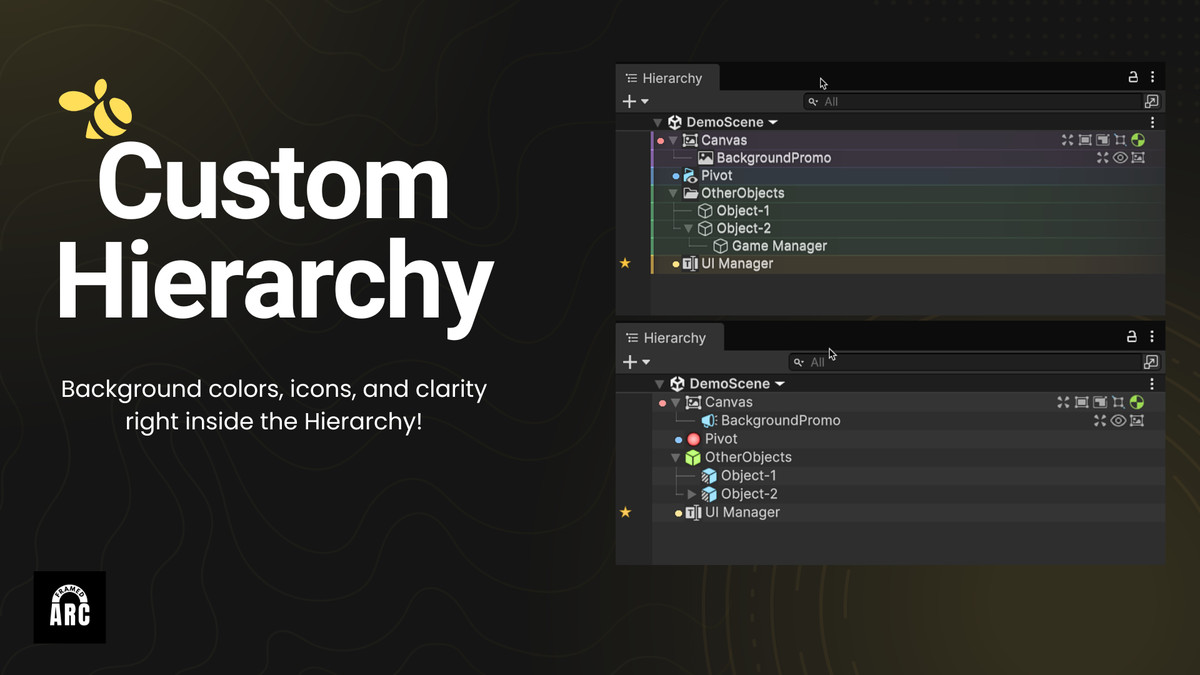Viewport: 1200px width, 675px height.
Task: Click the Unity cube icon beside DemoScene
Action: [x=676, y=121]
